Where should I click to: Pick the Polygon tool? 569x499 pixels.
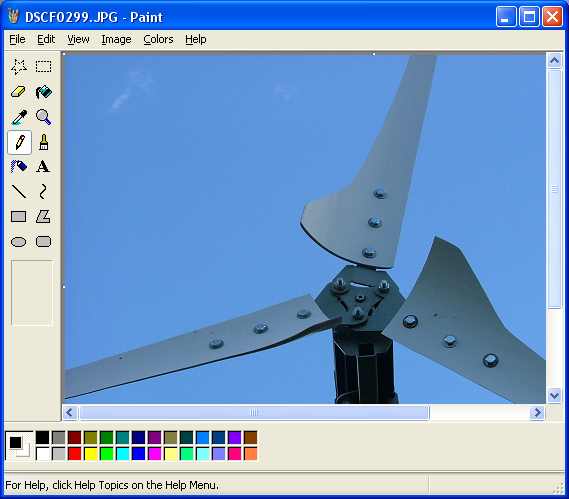tap(43, 217)
